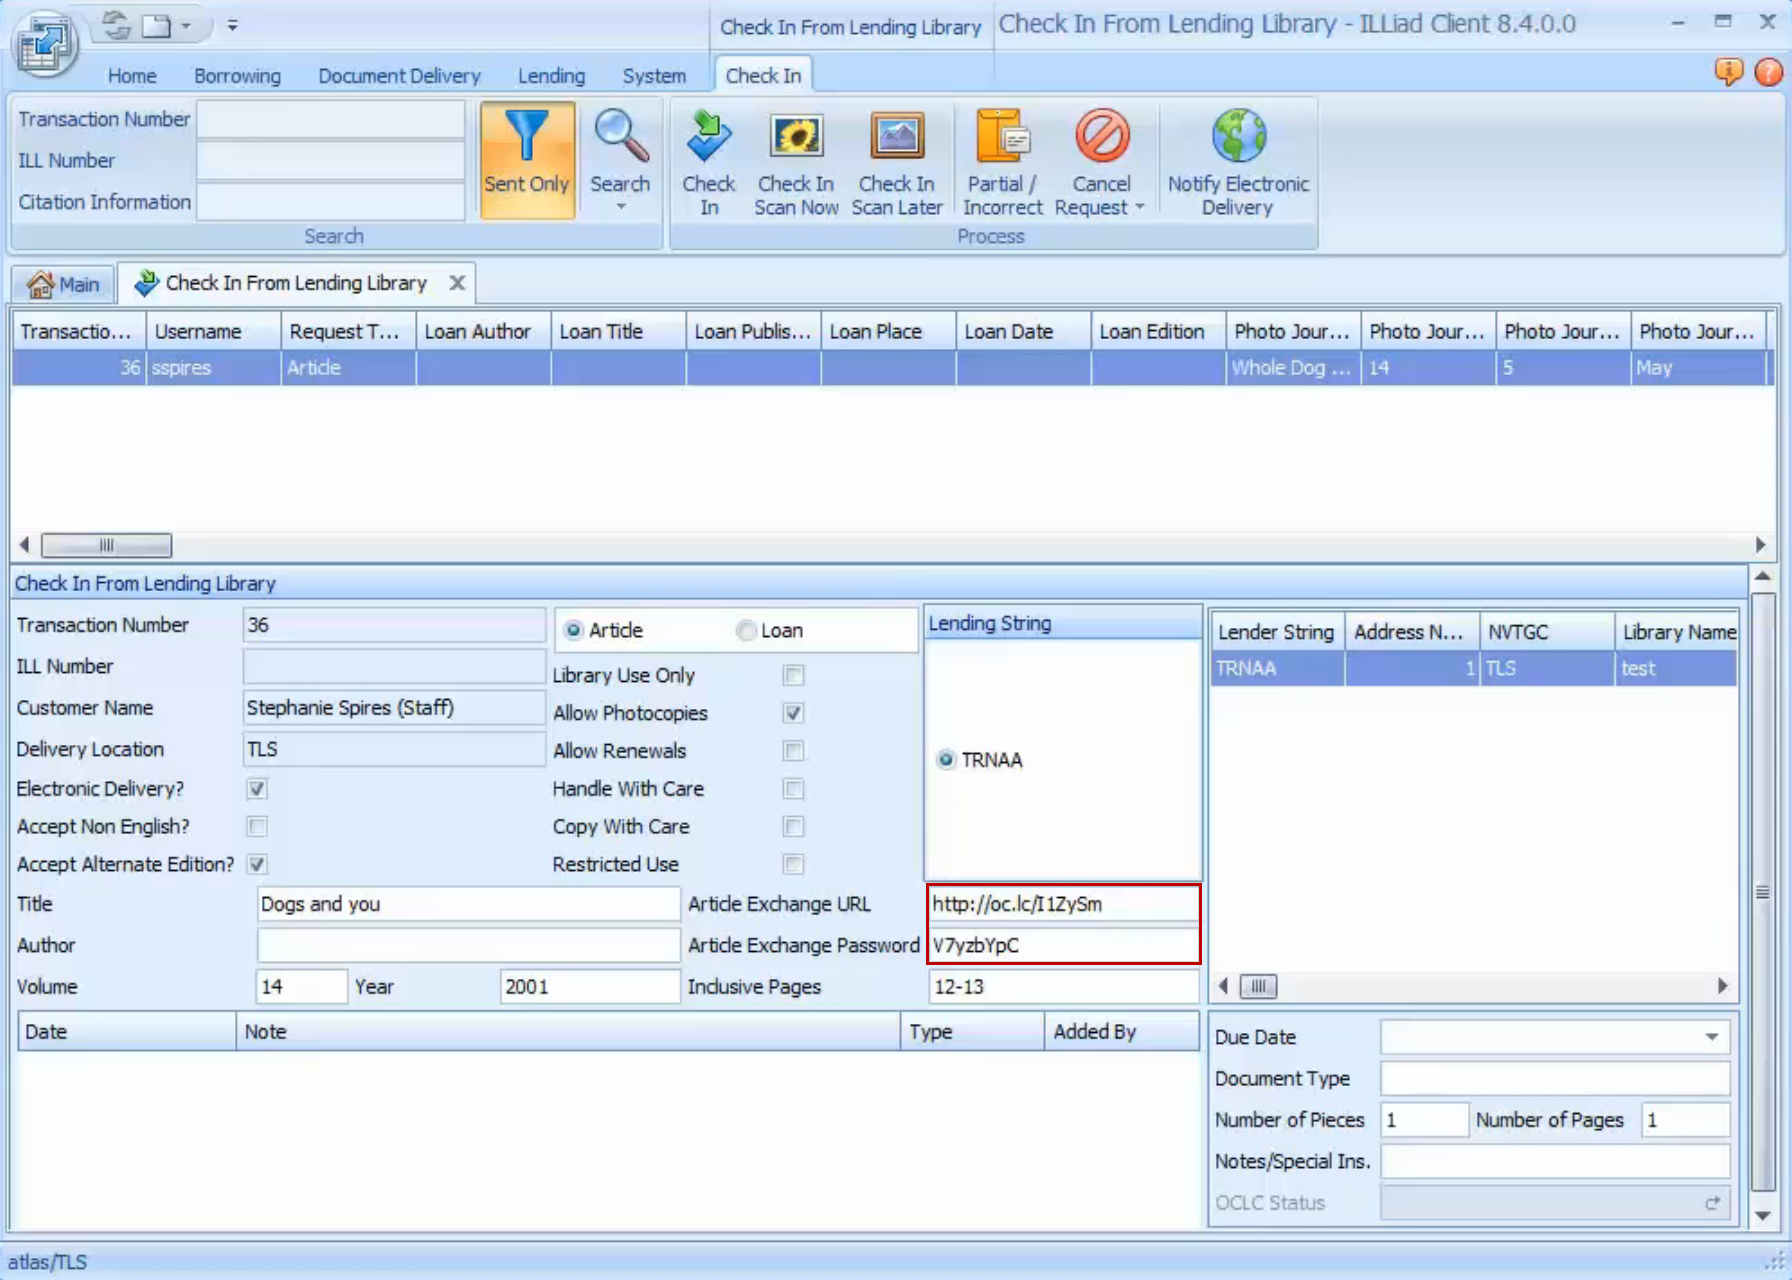Click the orange help question icon

[x=1768, y=72]
